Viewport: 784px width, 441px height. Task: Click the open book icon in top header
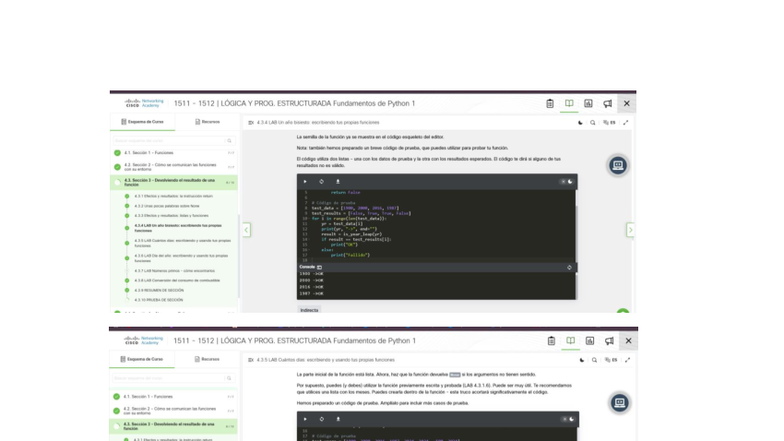point(569,103)
